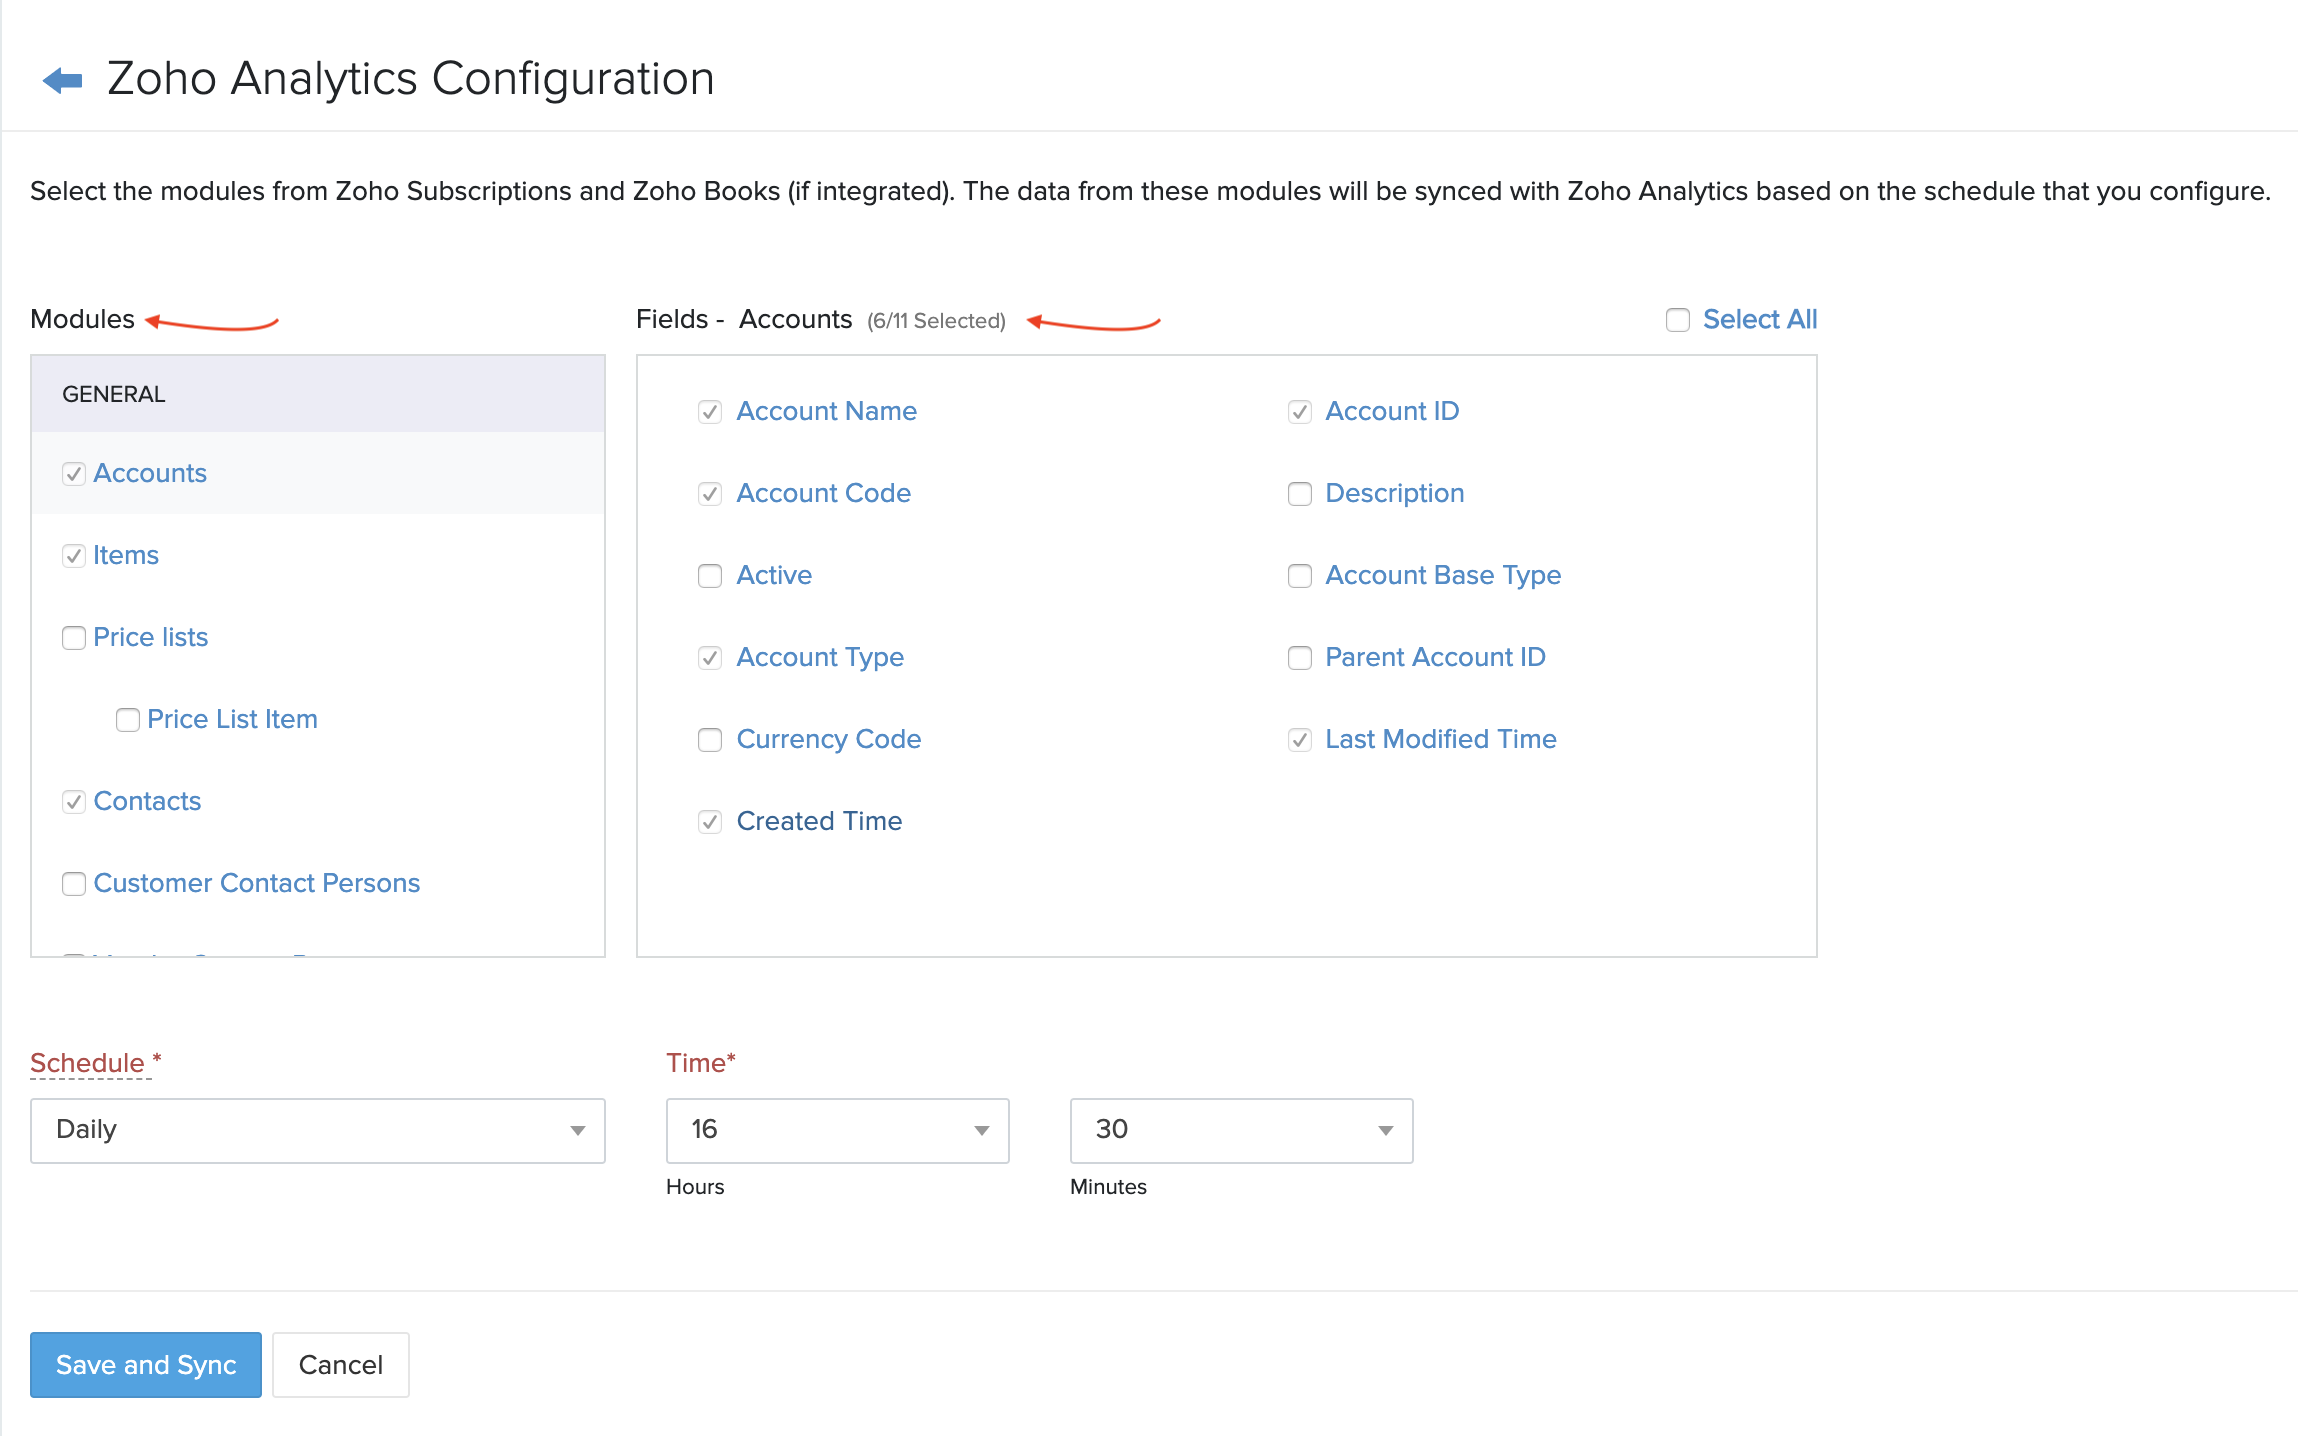Open the Schedule dropdown showing Daily
The image size is (2298, 1436).
[317, 1130]
